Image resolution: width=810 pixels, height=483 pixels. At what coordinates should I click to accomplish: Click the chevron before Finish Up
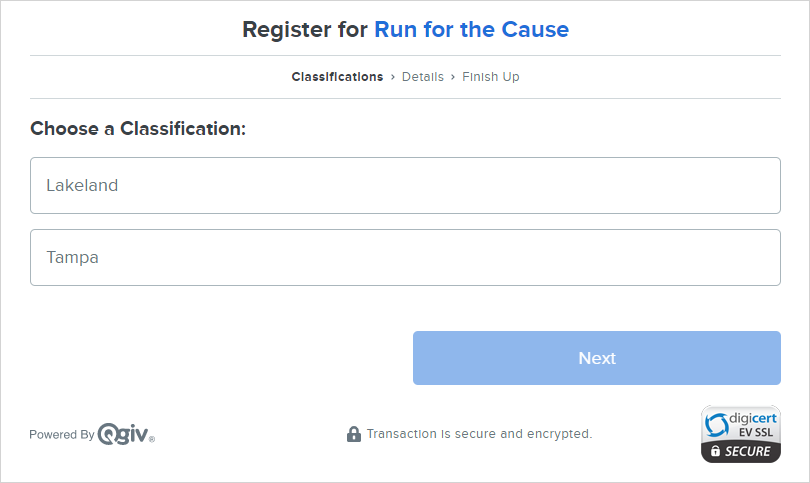coord(453,77)
